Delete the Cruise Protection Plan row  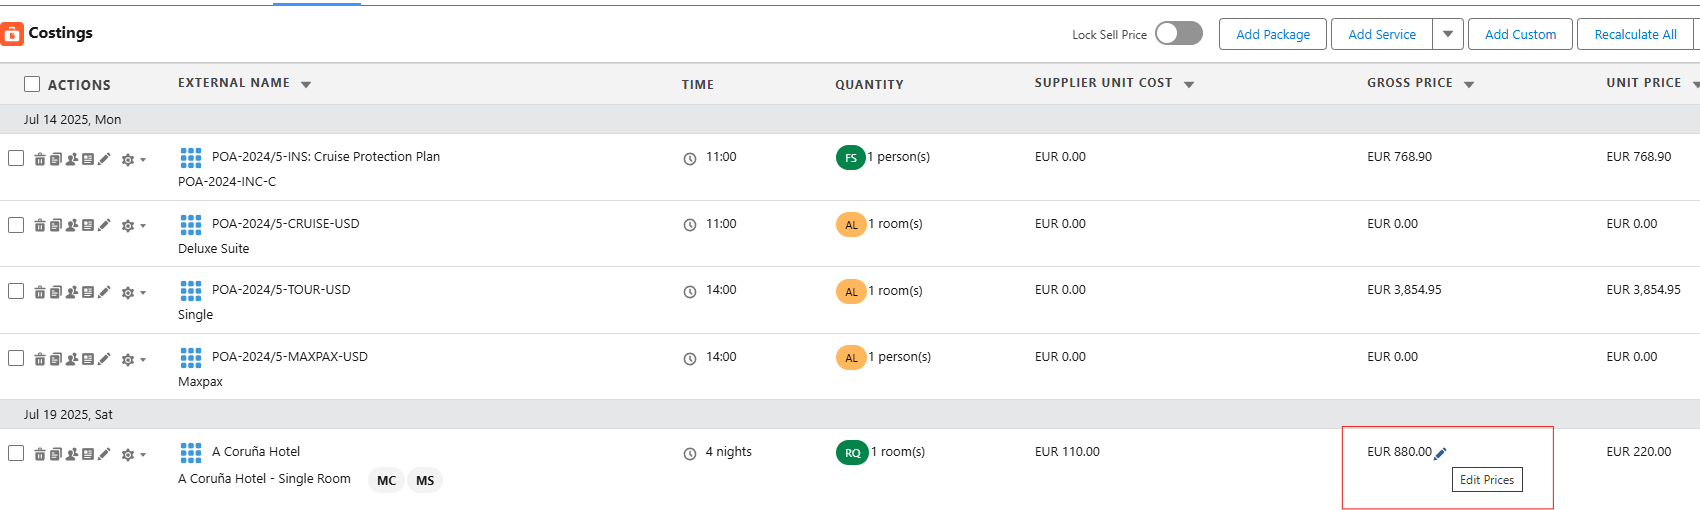[40, 159]
